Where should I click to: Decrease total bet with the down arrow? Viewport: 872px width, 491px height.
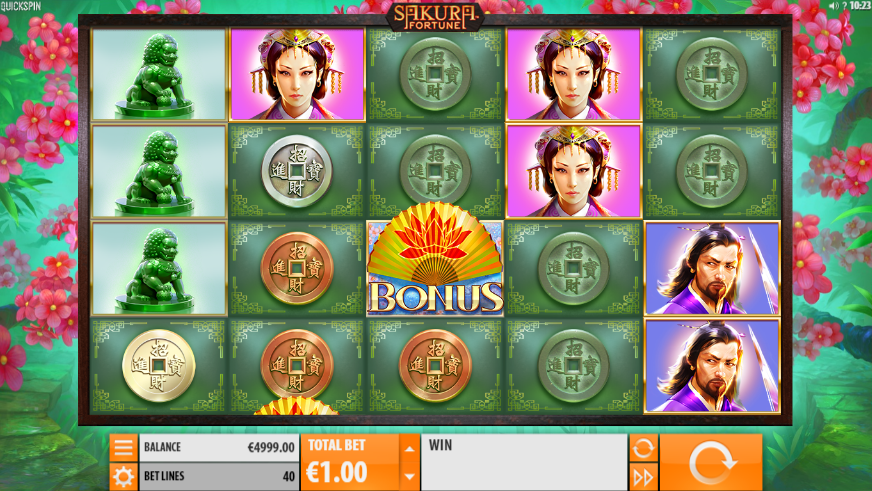pyautogui.click(x=410, y=477)
